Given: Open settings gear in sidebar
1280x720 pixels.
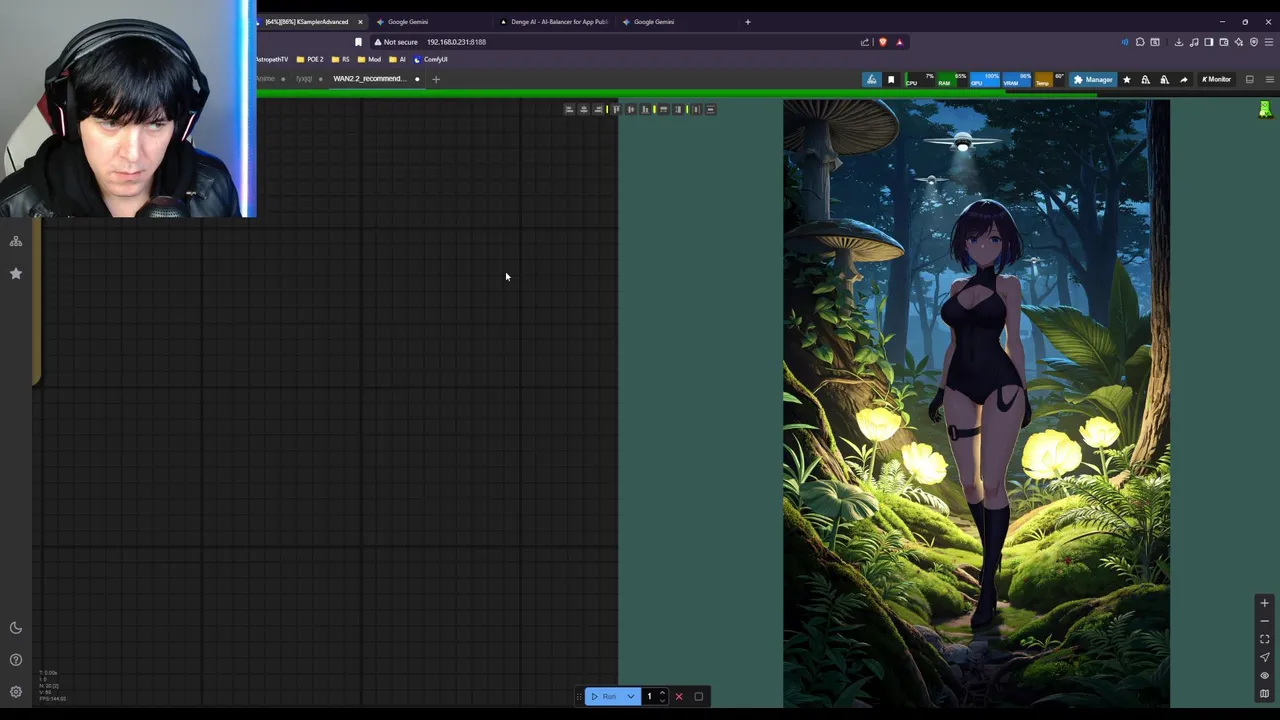Looking at the screenshot, I should 16,692.
